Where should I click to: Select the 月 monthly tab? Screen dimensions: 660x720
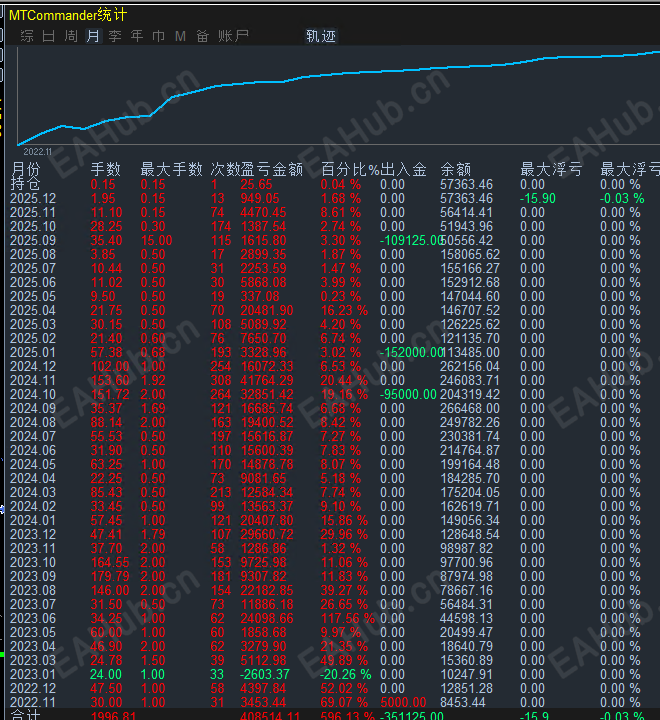[93, 36]
